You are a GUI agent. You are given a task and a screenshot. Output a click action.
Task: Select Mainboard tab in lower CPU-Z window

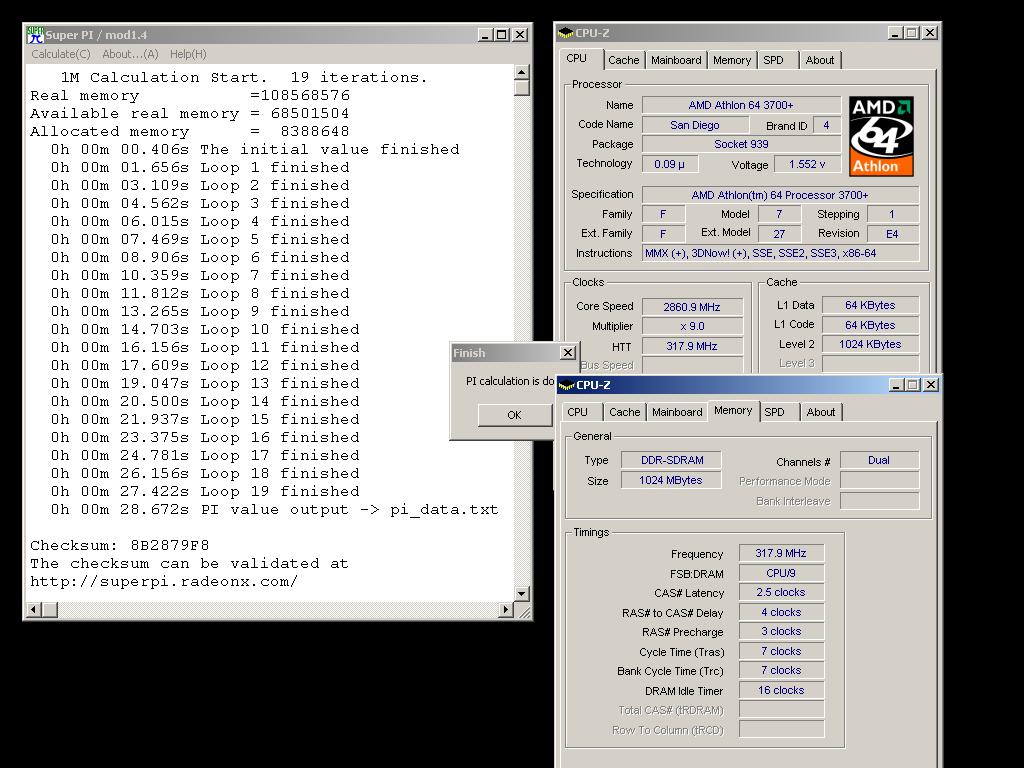pyautogui.click(x=677, y=412)
